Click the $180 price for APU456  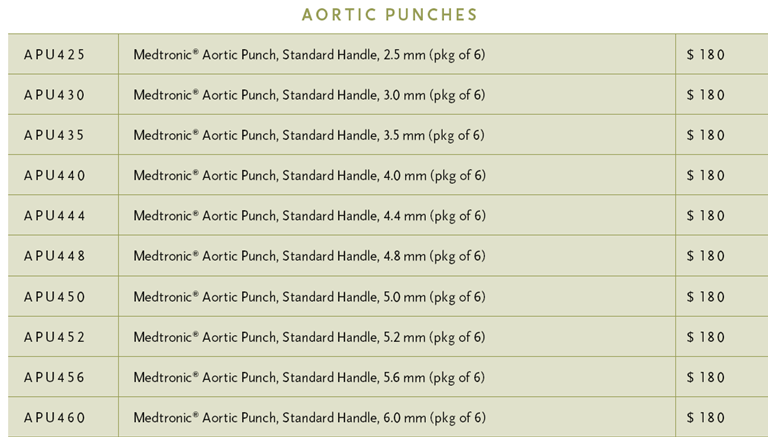705,377
